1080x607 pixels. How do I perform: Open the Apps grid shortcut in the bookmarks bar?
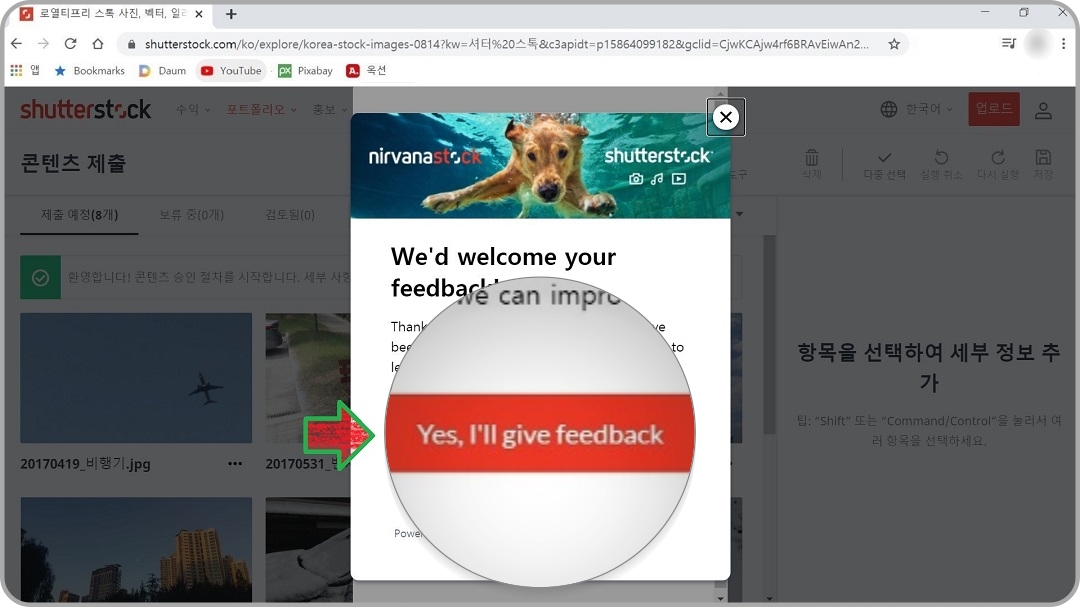point(16,70)
